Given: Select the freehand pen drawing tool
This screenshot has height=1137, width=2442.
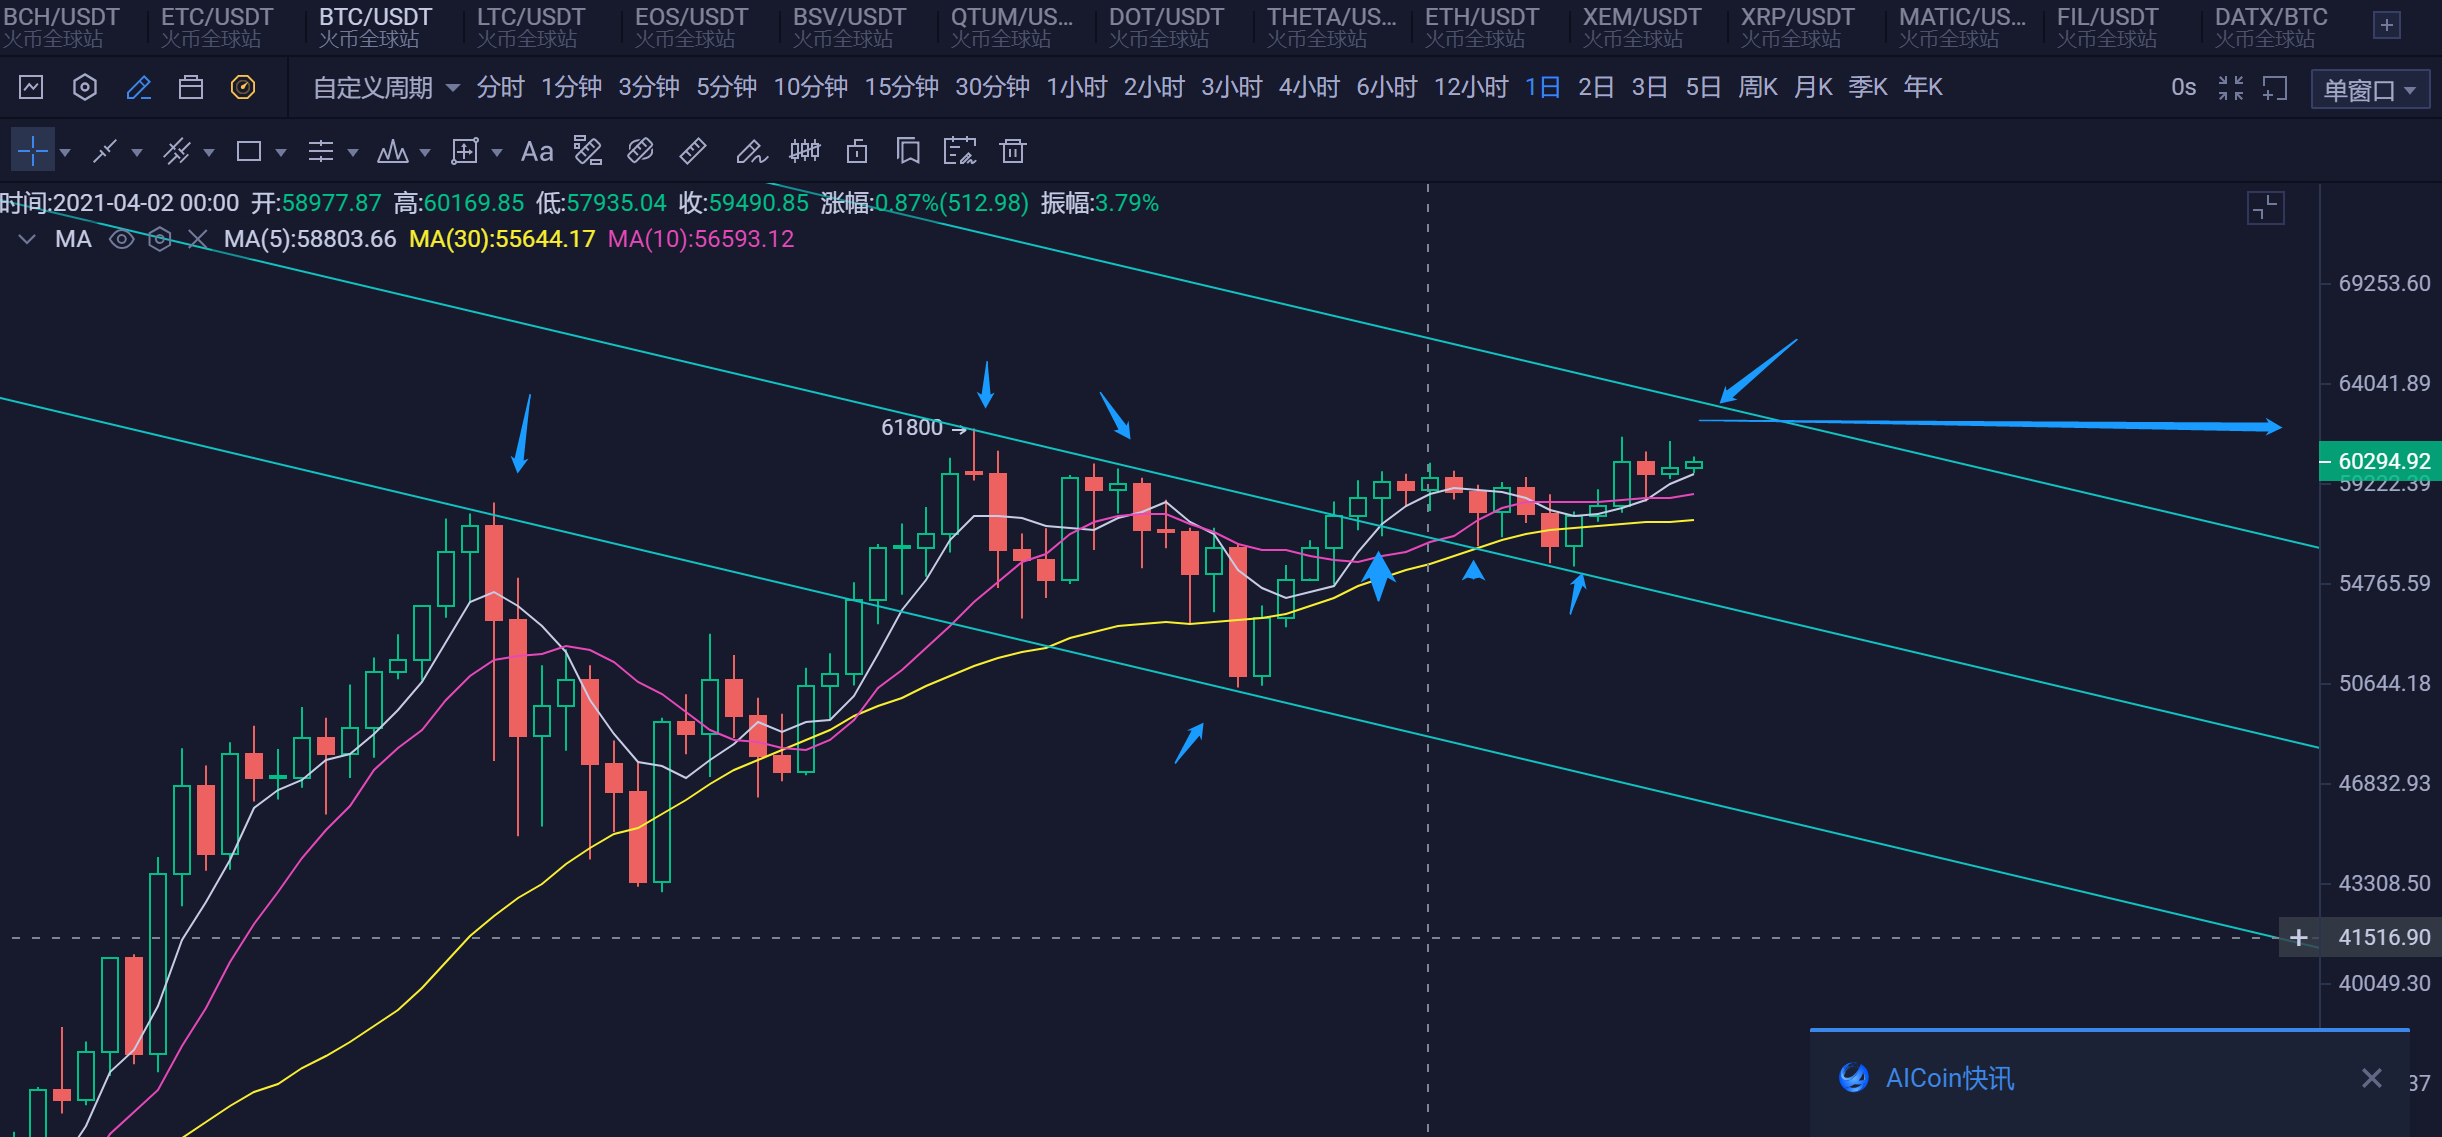Looking at the screenshot, I should tap(750, 152).
